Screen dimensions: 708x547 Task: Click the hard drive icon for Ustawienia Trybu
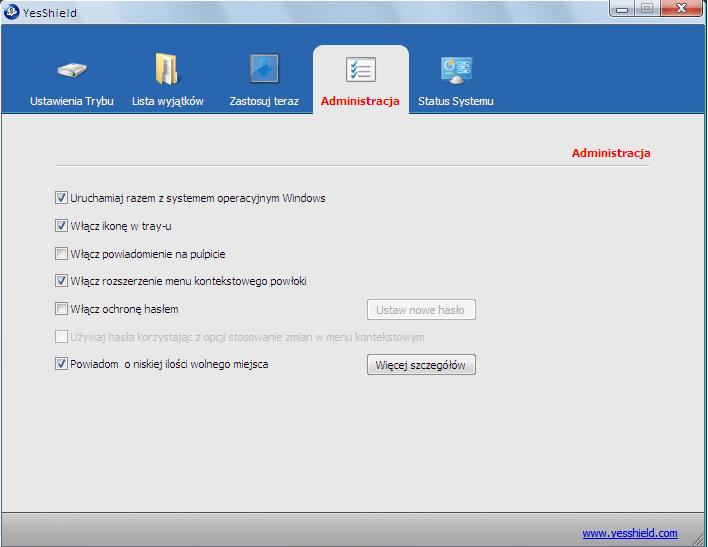72,70
